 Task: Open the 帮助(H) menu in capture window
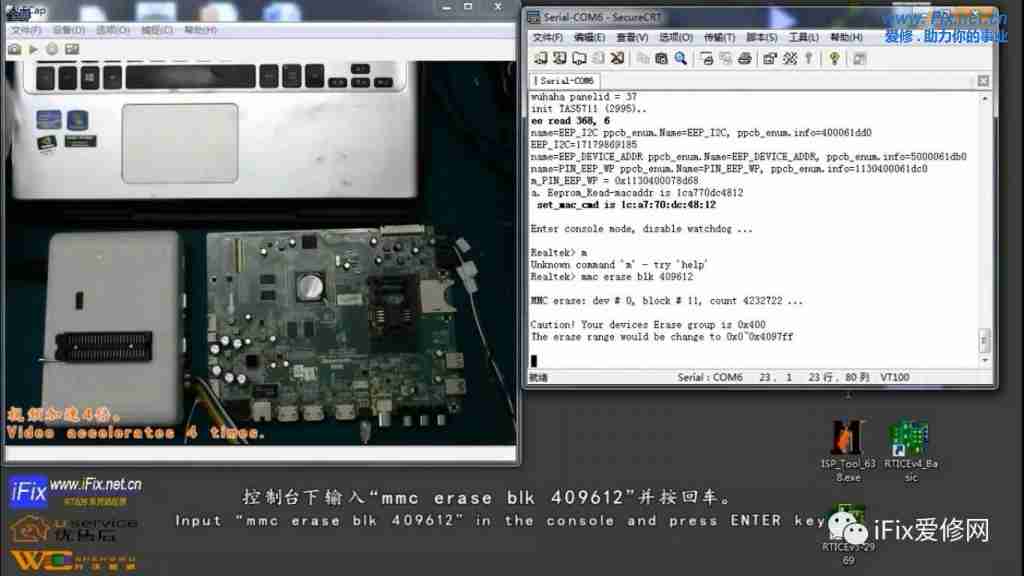[200, 30]
